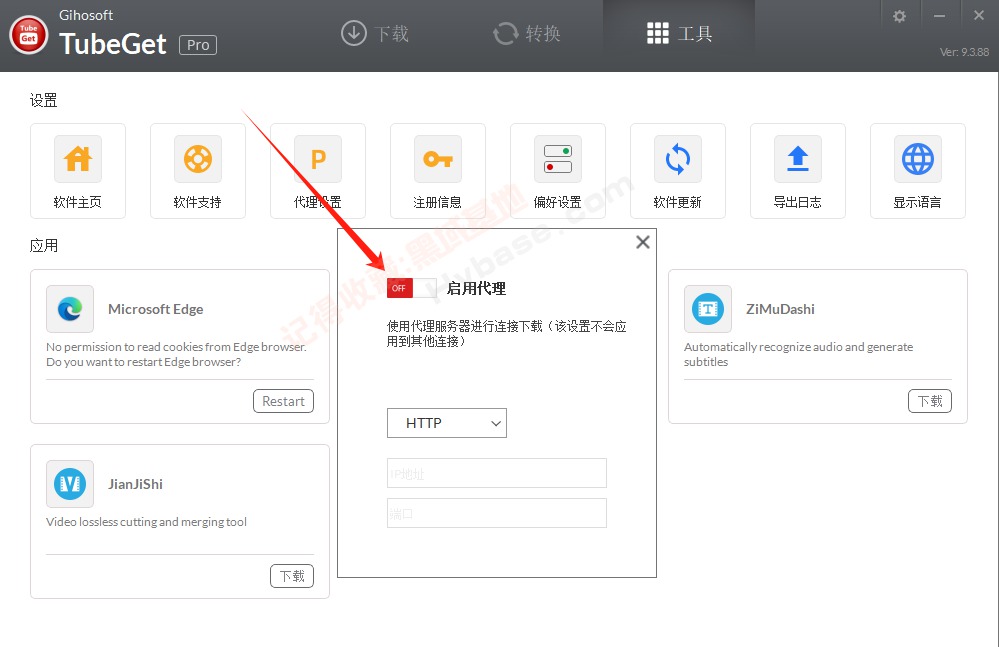This screenshot has height=647, width=999.
Task: Minimize the TubeGet window
Action: pos(939,16)
